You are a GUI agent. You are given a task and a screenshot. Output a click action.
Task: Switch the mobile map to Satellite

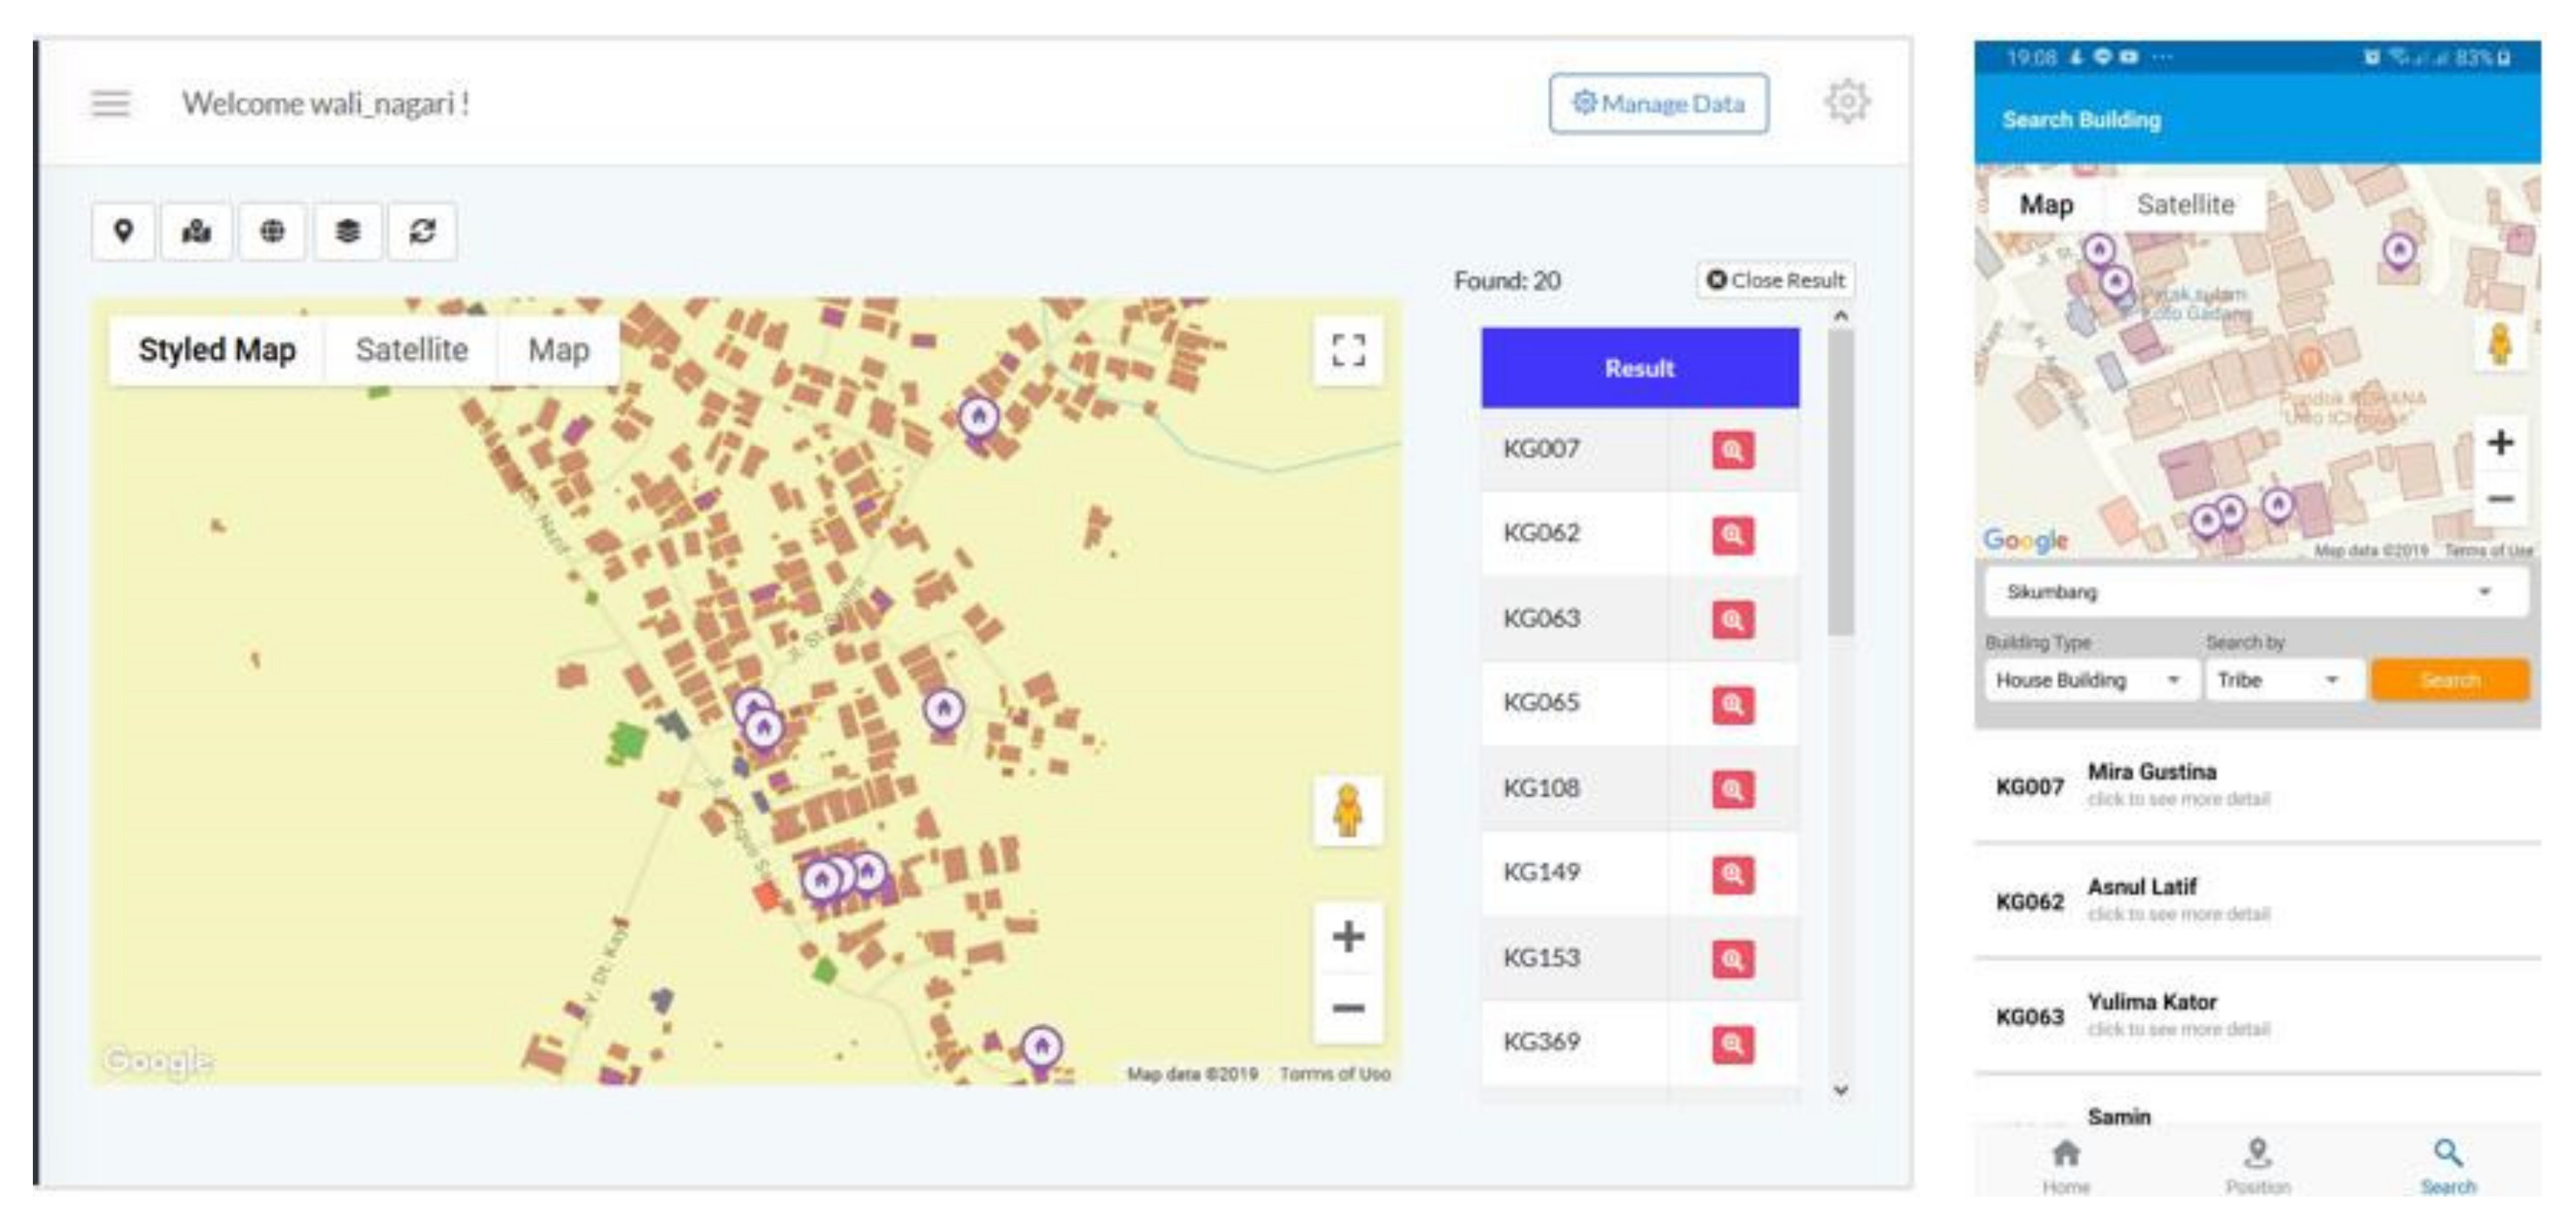(2185, 205)
